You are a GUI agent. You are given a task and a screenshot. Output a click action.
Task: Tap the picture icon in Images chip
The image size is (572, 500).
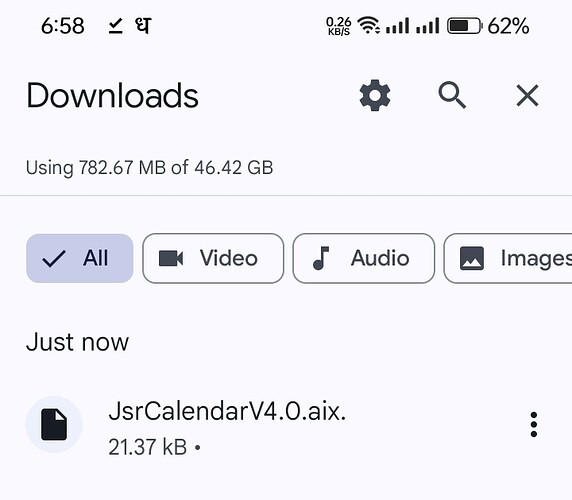(x=472, y=258)
